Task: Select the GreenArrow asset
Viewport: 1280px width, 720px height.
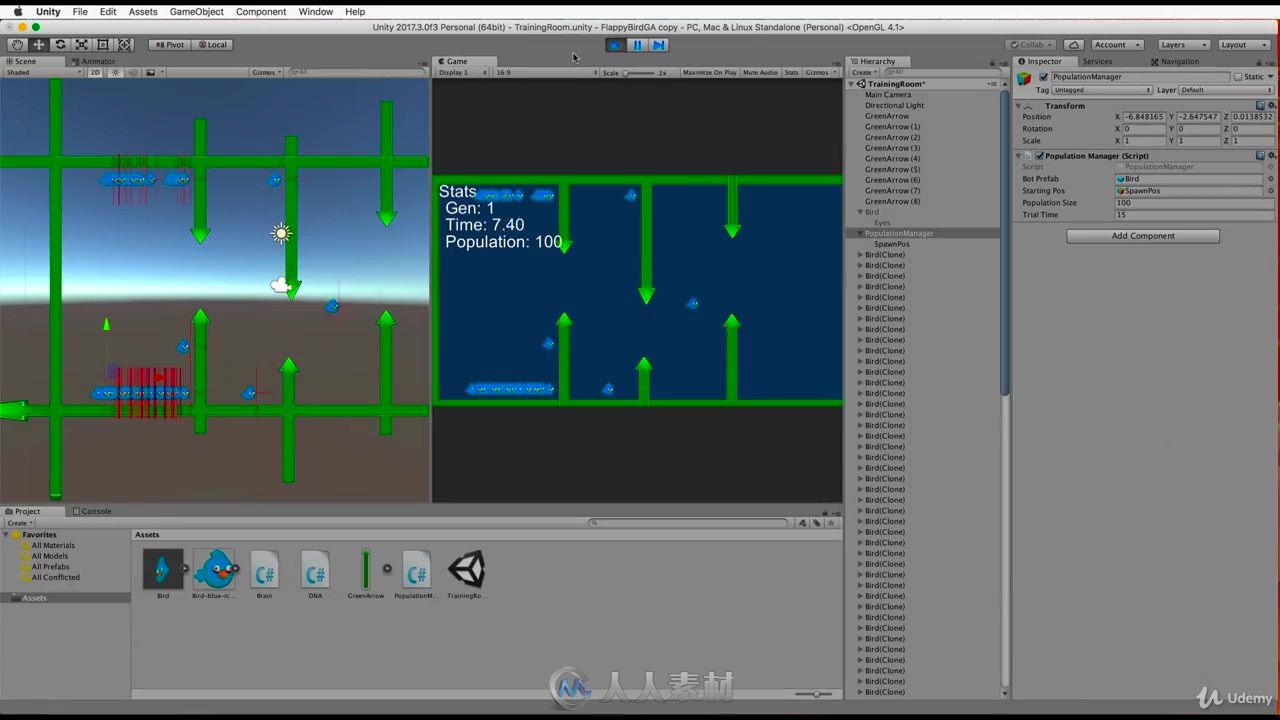Action: coord(366,573)
